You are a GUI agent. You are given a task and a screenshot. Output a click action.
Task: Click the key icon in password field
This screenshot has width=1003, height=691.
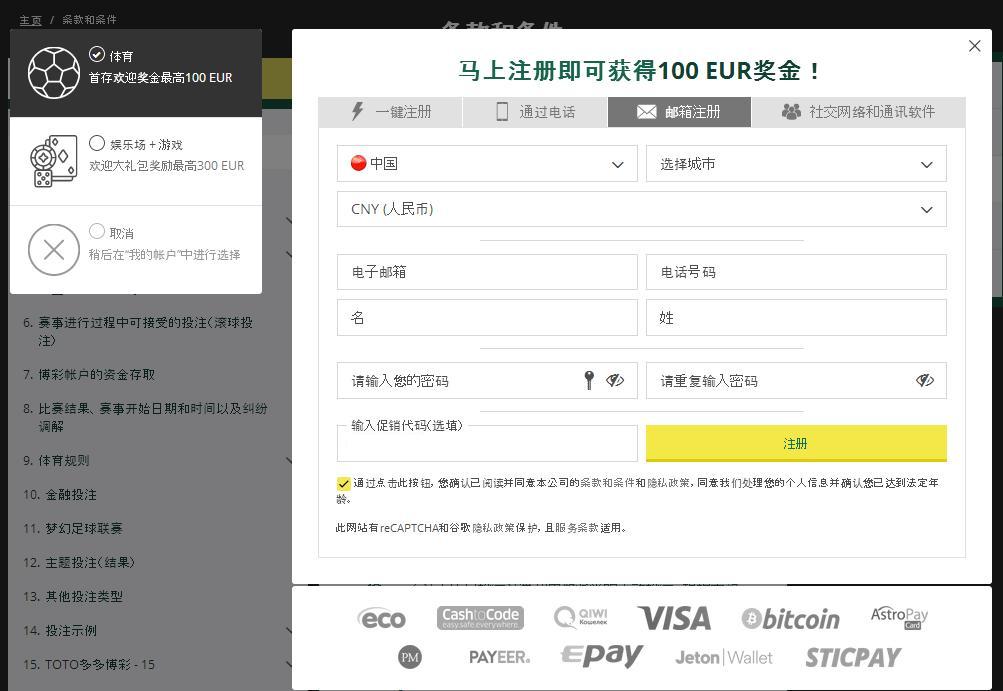point(589,380)
